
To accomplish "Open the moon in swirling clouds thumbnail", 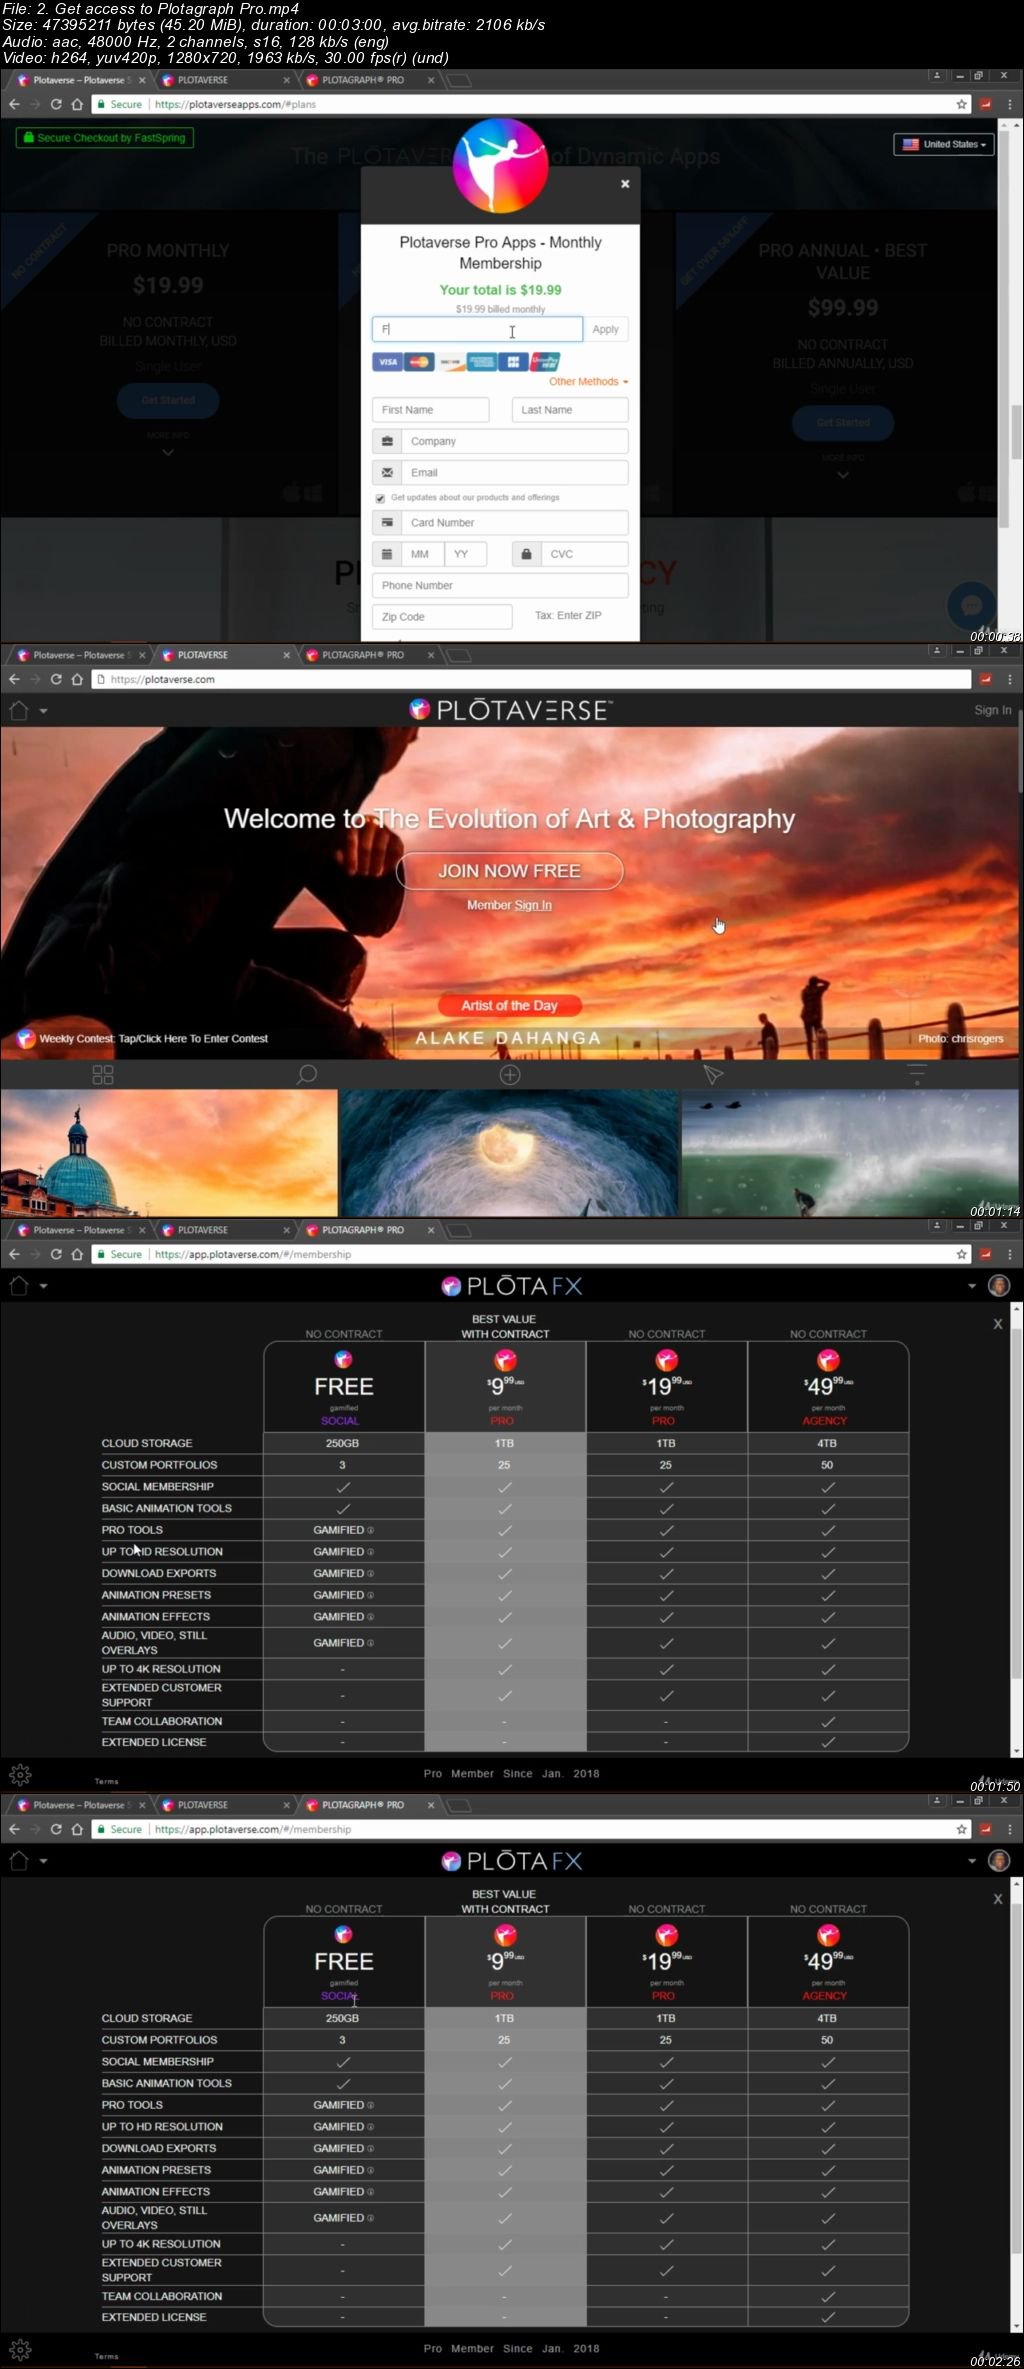I will pyautogui.click(x=509, y=1153).
